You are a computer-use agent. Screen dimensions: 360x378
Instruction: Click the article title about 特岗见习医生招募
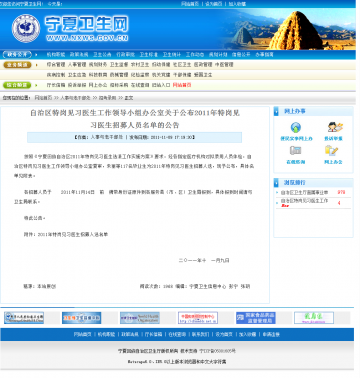(x=135, y=119)
